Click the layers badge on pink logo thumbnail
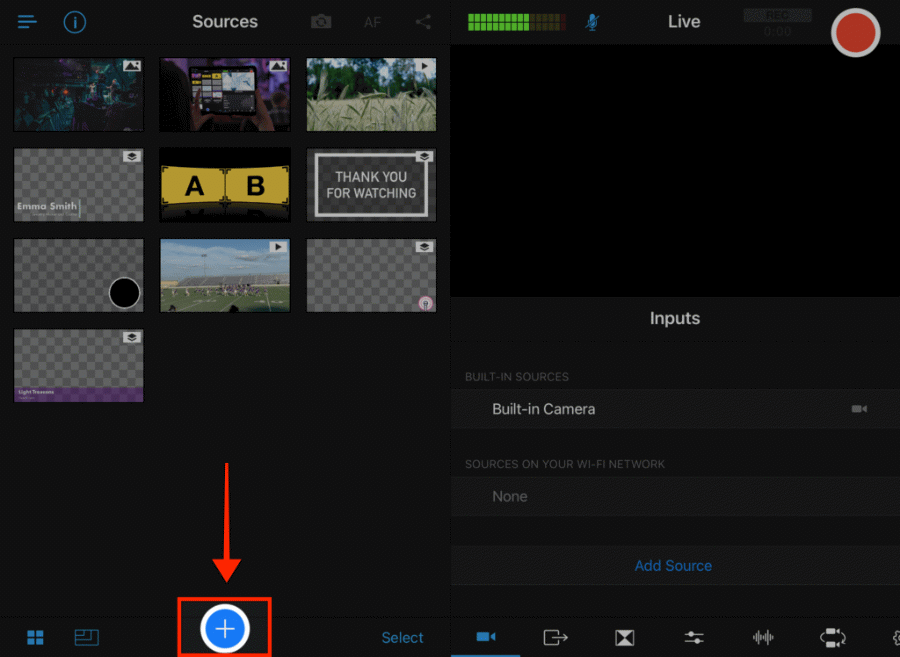 click(424, 247)
